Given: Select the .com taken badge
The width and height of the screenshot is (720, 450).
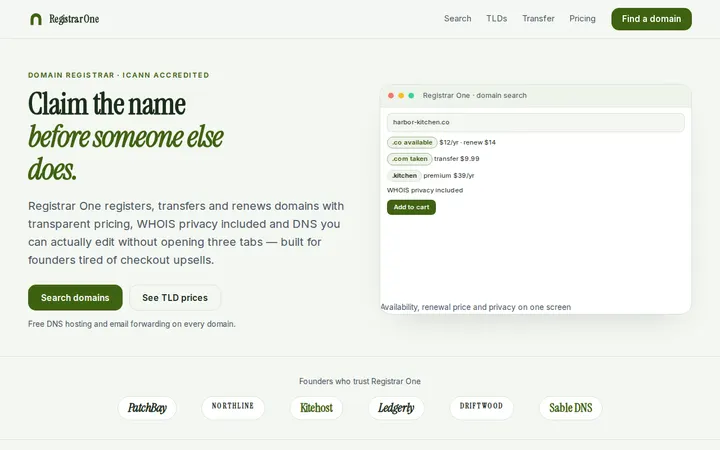Looking at the screenshot, I should click(410, 159).
